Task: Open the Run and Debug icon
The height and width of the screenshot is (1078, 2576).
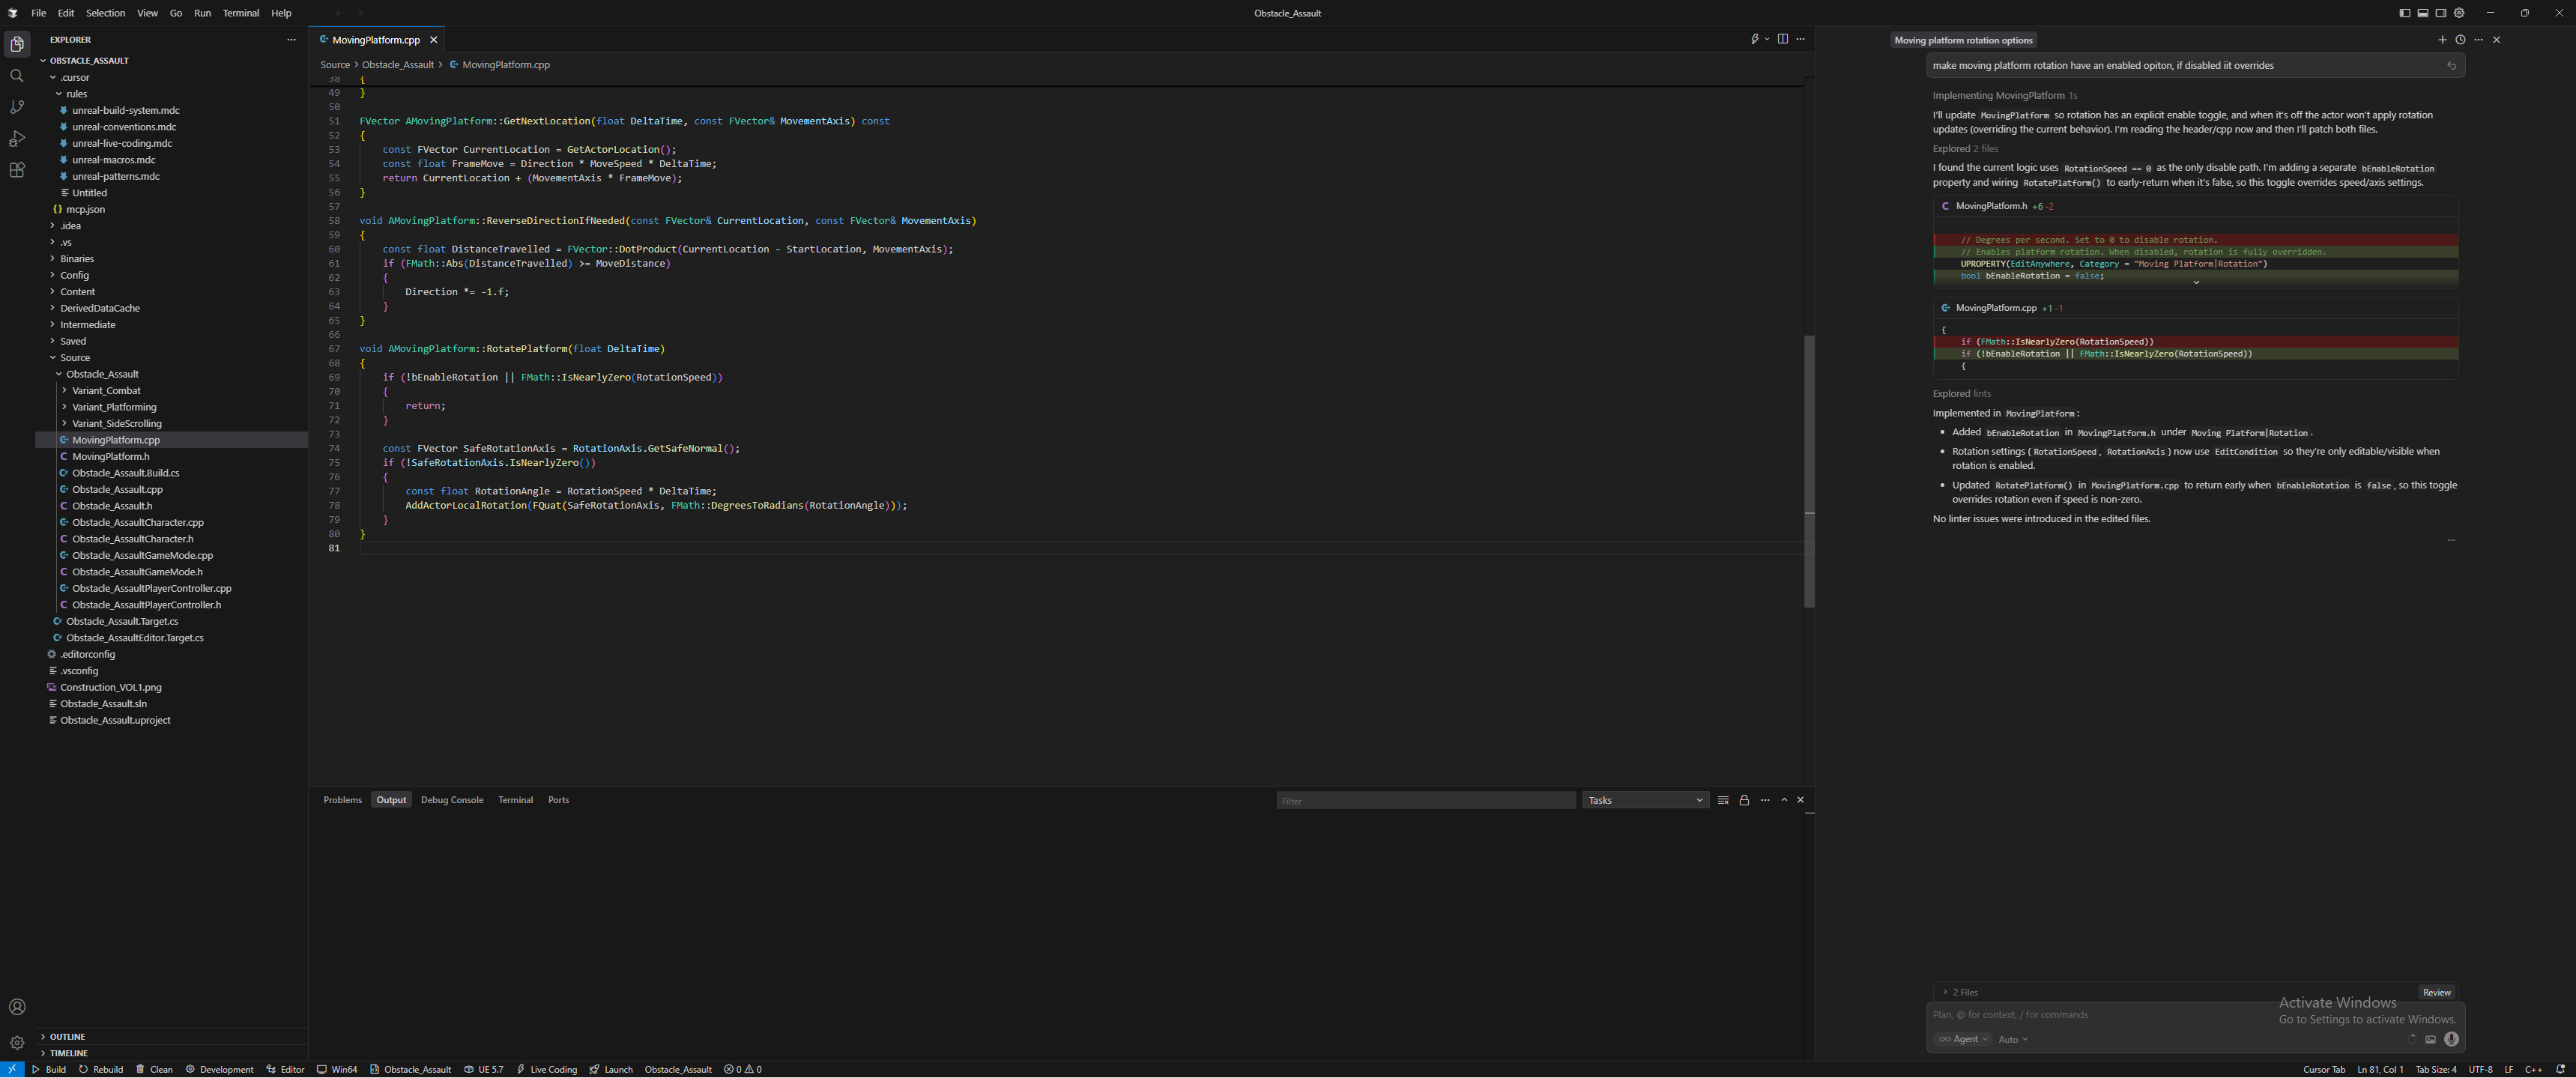Action: (x=17, y=139)
